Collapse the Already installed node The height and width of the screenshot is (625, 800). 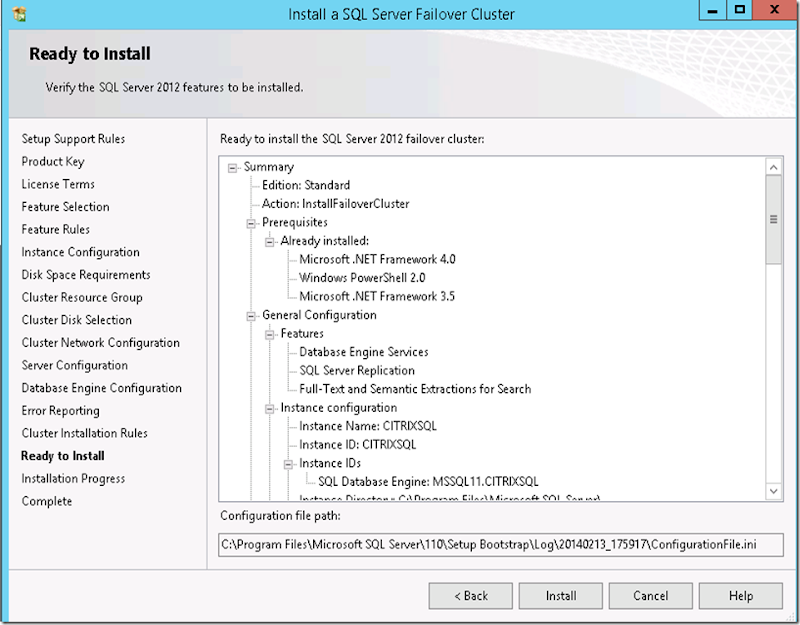coord(270,242)
